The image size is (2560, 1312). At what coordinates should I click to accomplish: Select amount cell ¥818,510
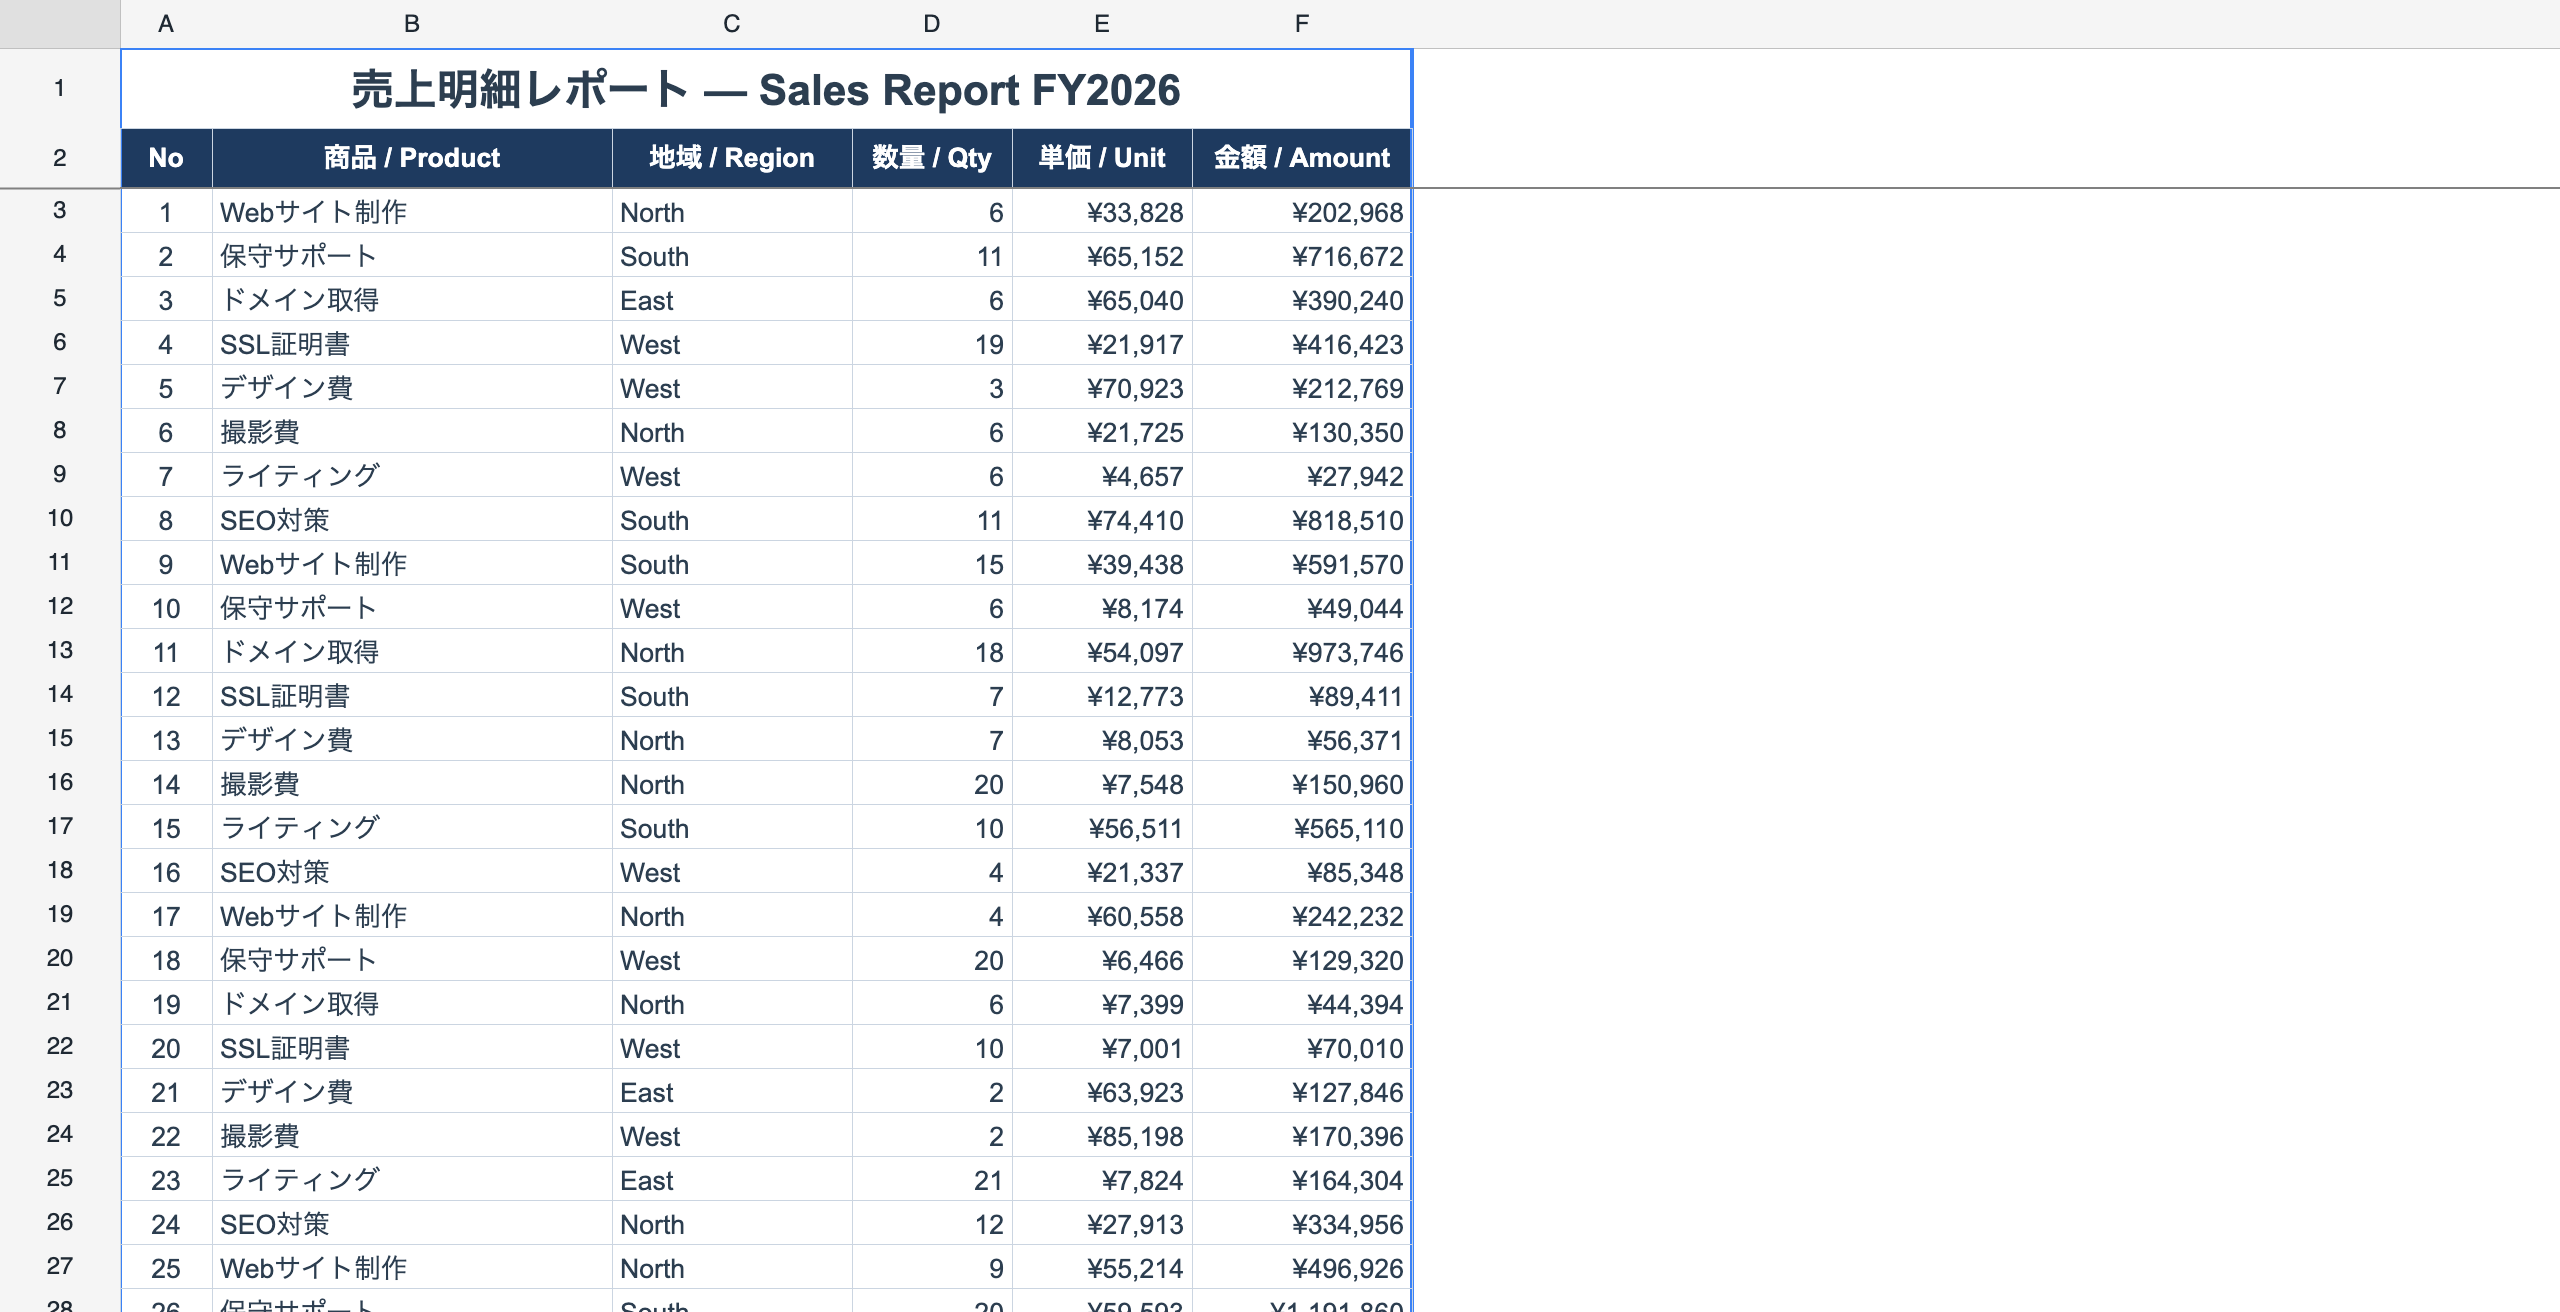click(1302, 520)
